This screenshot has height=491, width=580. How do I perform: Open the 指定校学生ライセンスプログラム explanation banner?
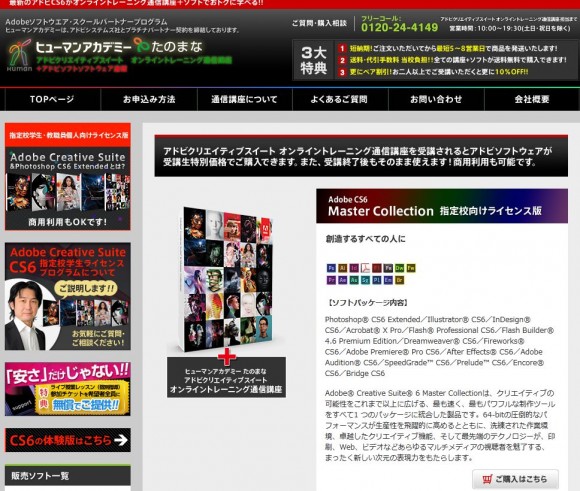68,296
